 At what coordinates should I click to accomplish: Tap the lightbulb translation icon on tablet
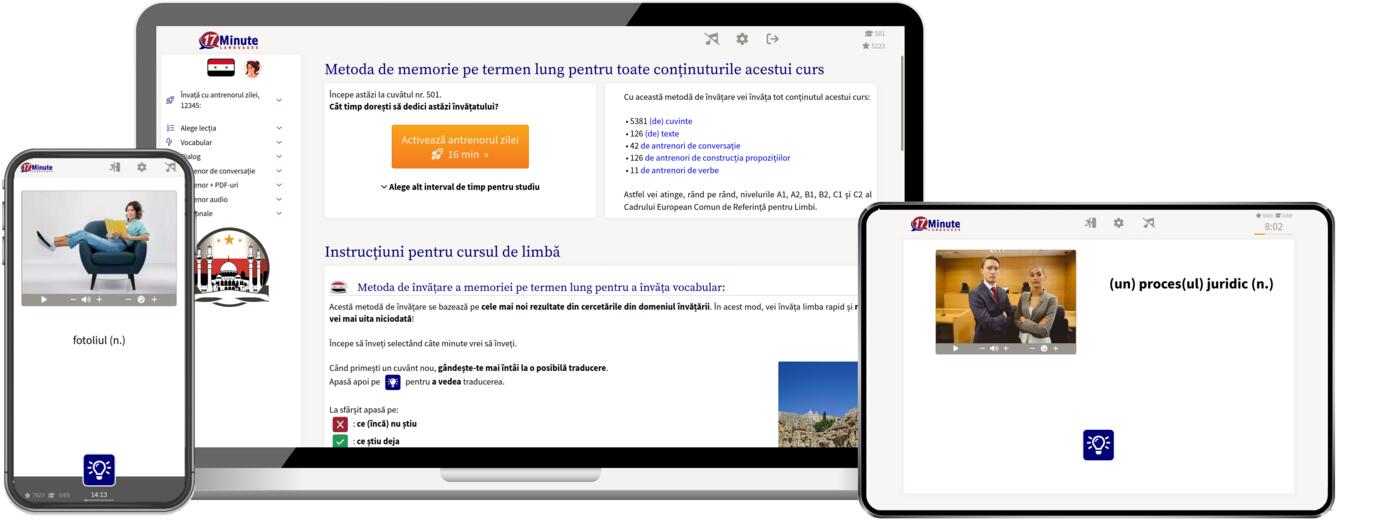pyautogui.click(x=1098, y=445)
